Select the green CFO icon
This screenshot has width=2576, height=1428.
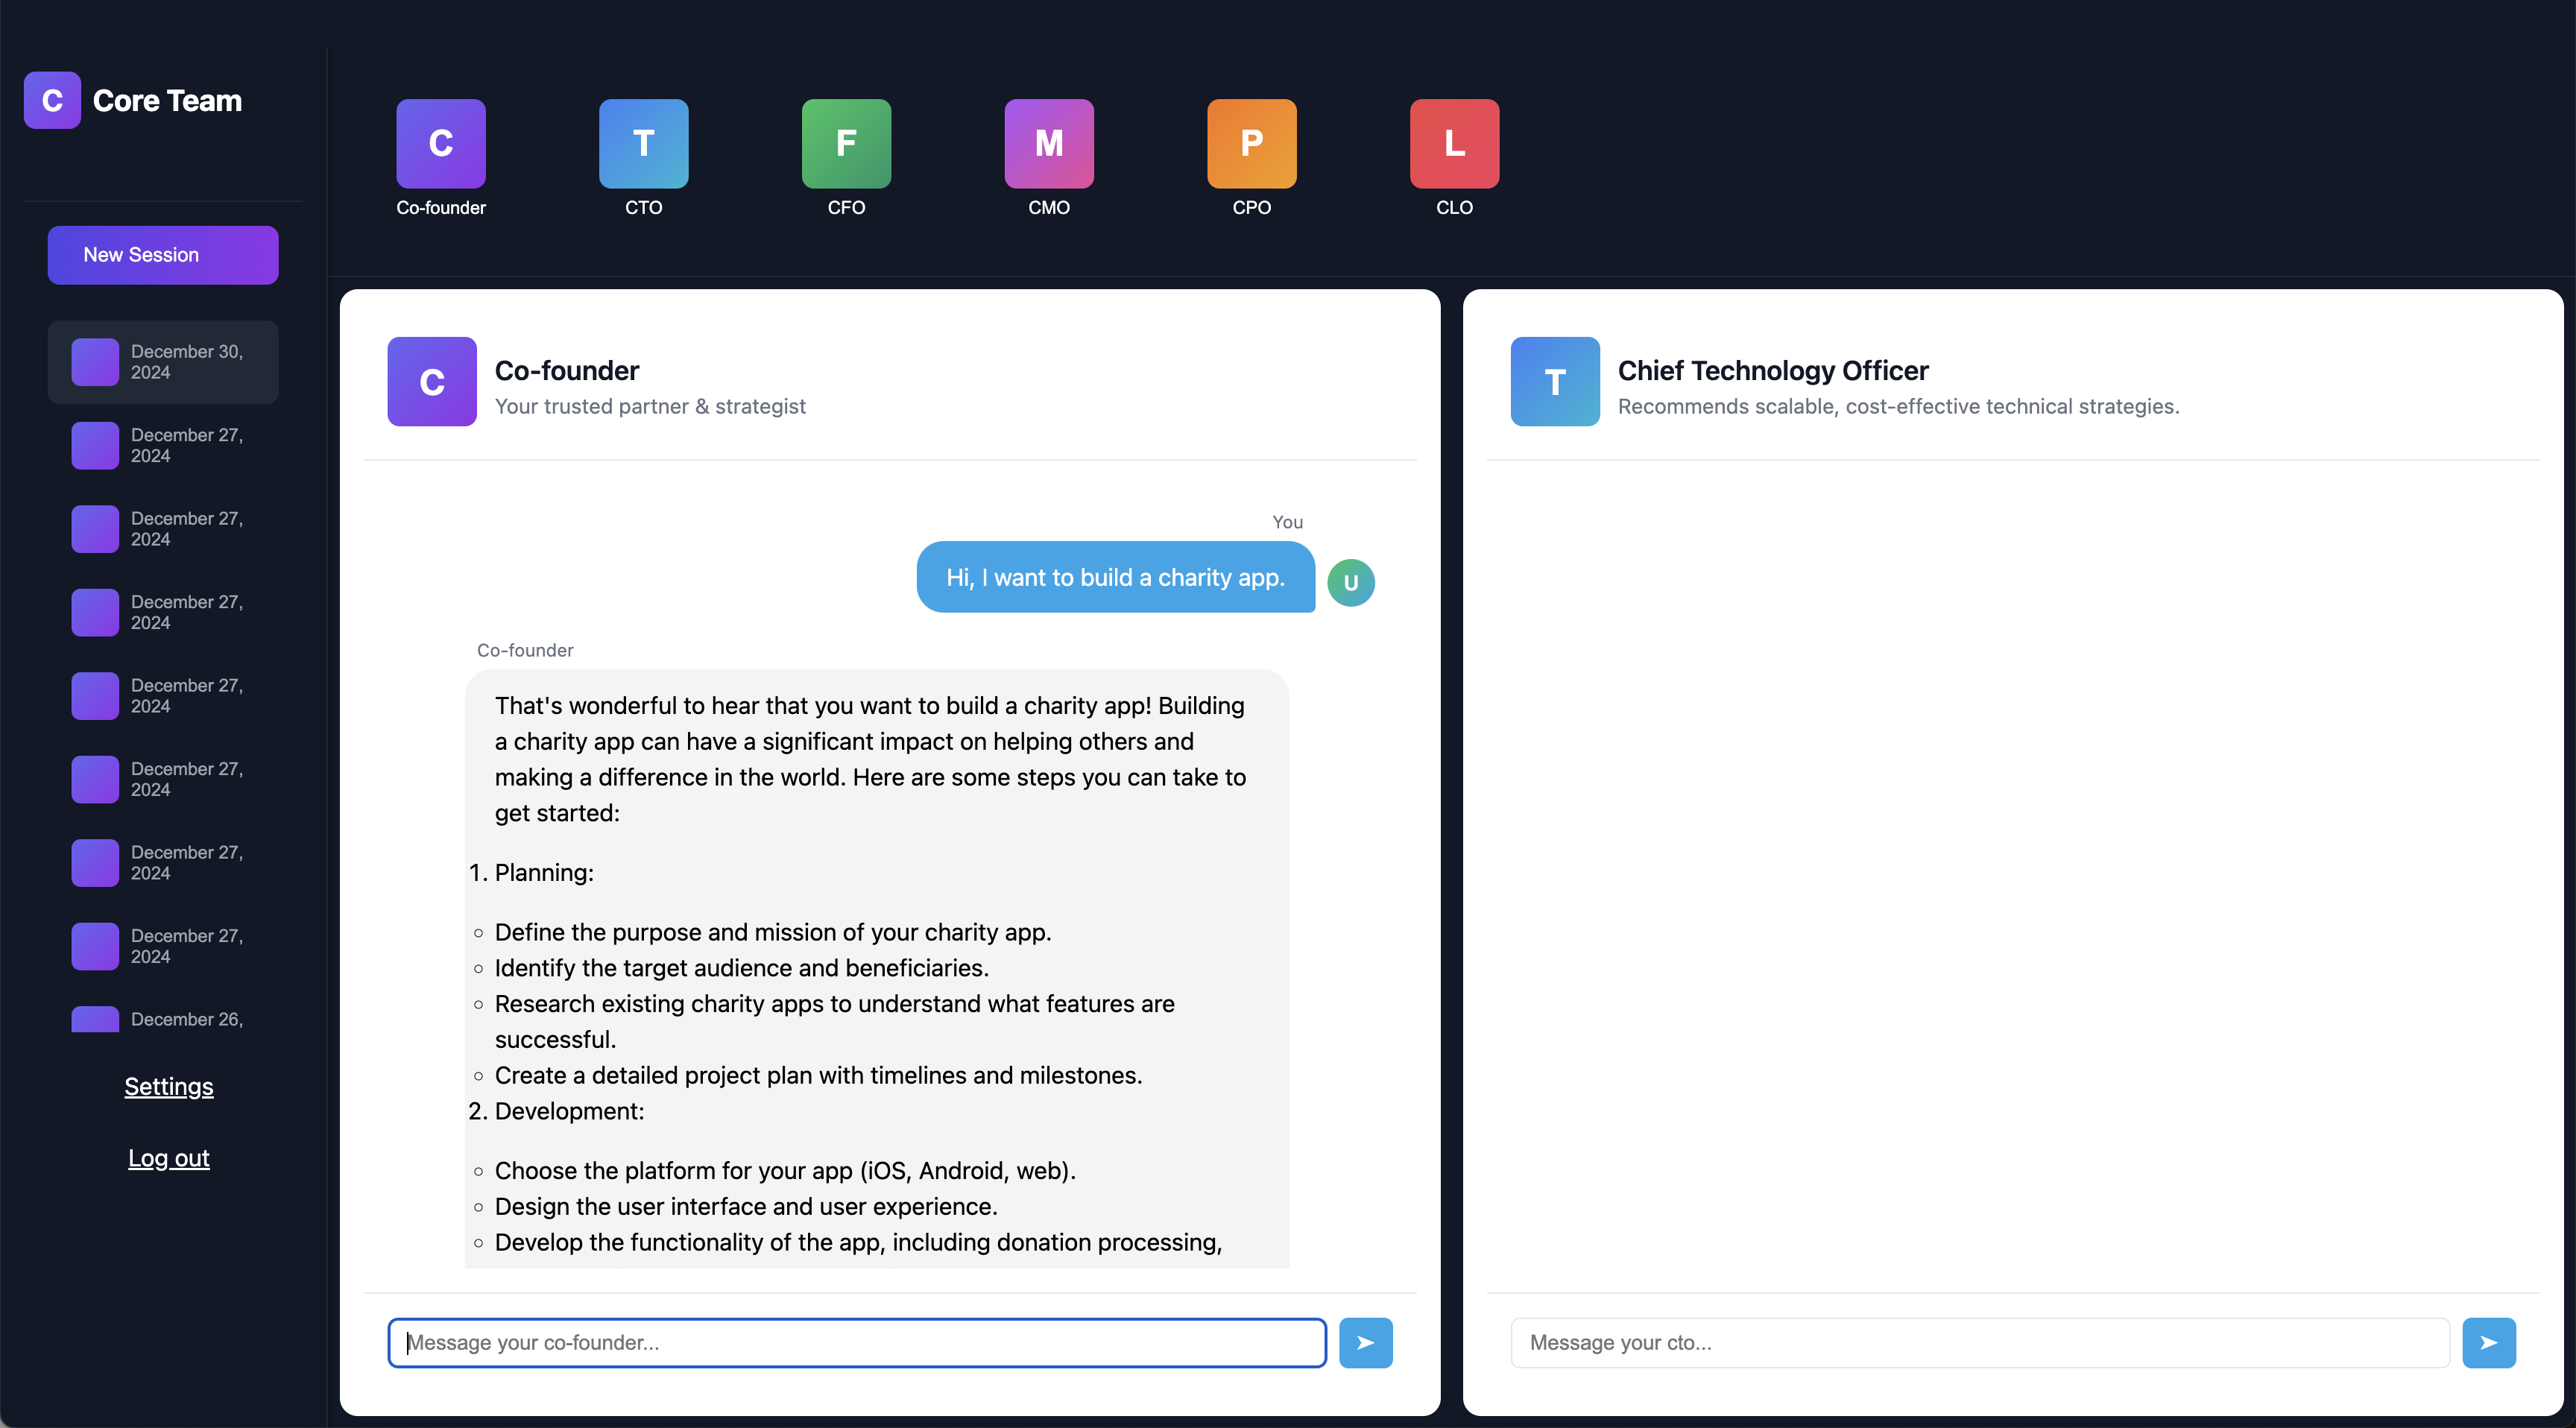(x=846, y=143)
